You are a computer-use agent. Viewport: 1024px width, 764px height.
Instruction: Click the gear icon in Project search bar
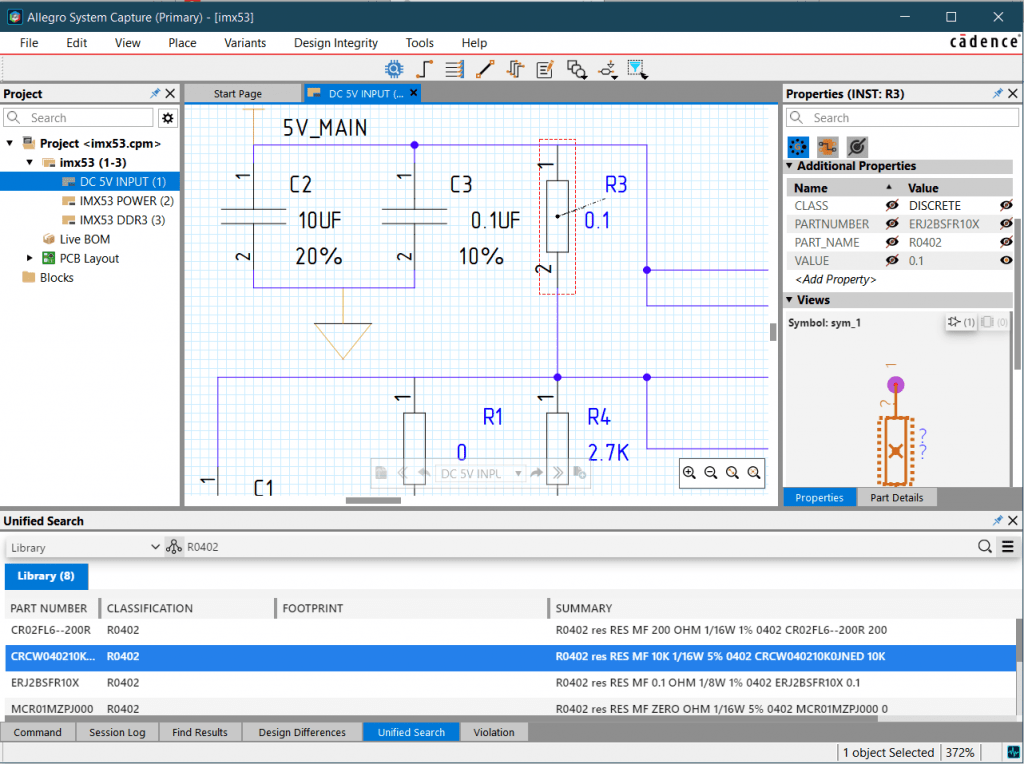167,118
